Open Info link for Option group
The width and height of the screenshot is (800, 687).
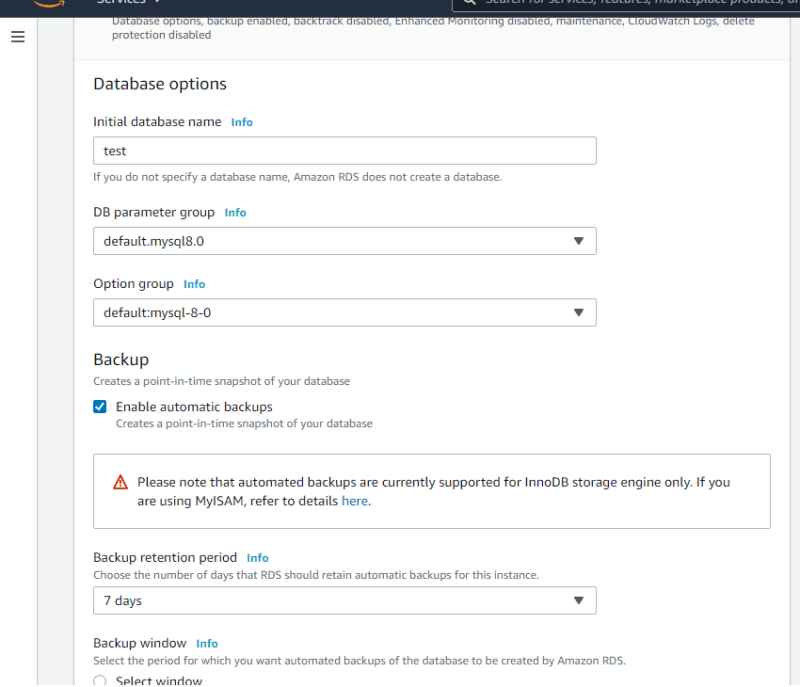click(194, 284)
